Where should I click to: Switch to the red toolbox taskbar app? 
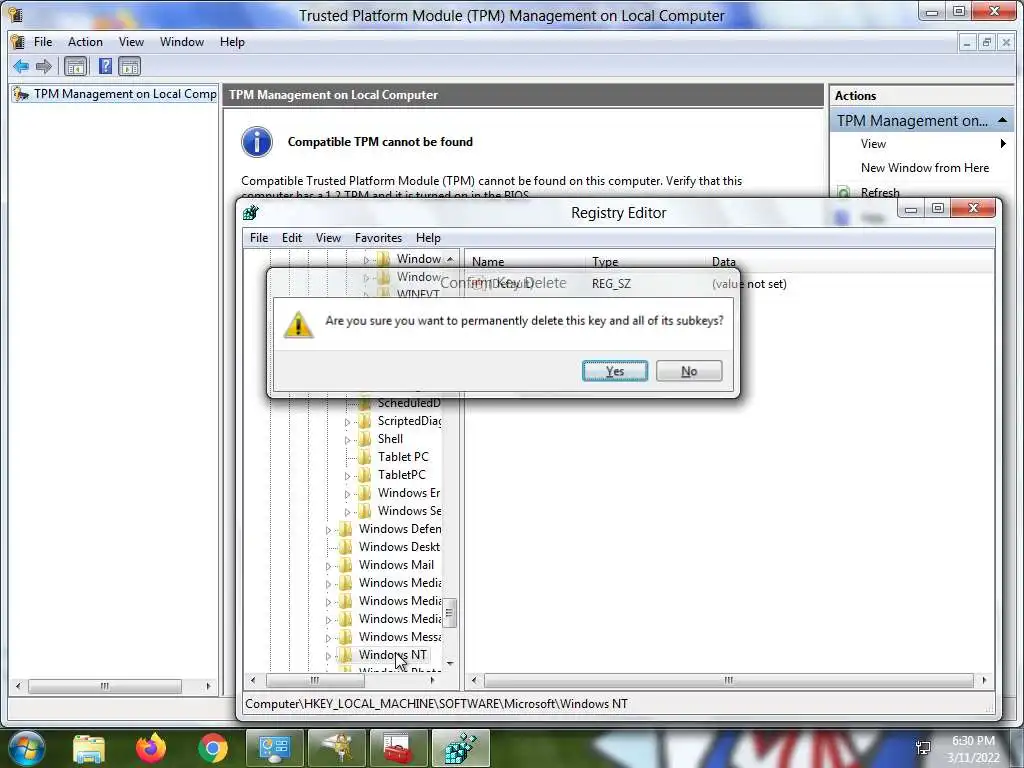point(398,748)
